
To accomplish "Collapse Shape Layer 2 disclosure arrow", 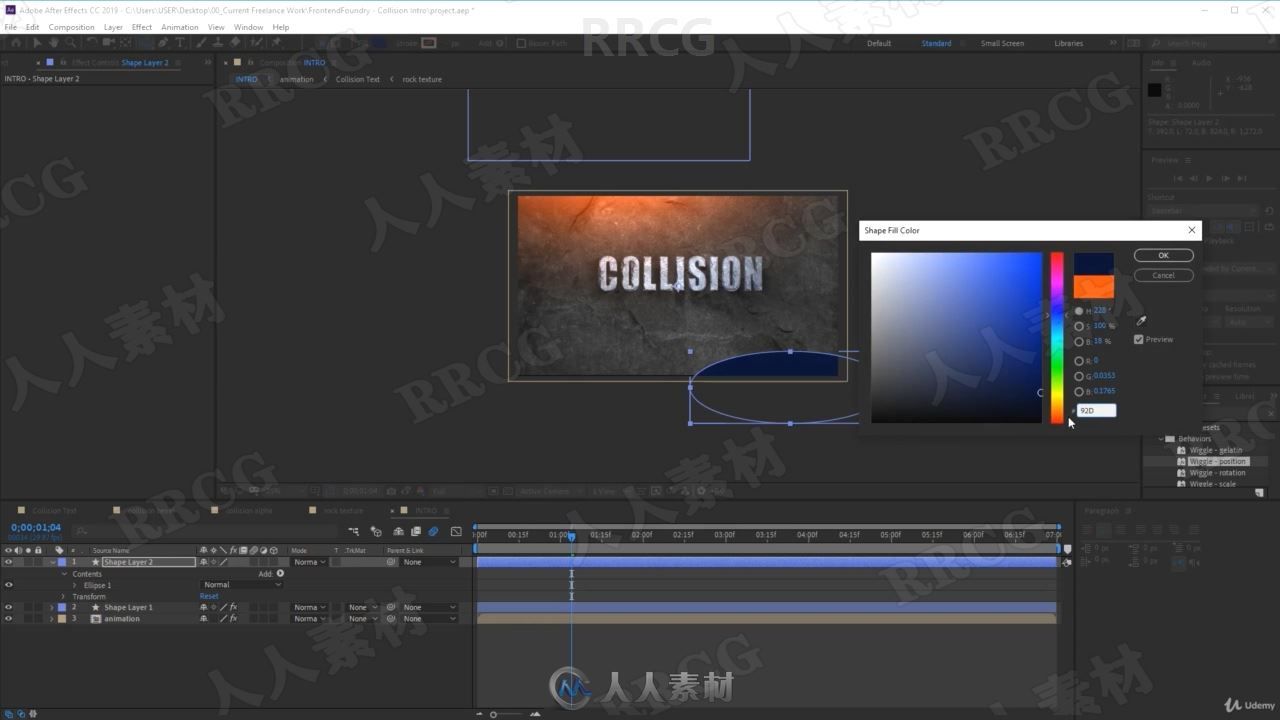I will pyautogui.click(x=52, y=562).
